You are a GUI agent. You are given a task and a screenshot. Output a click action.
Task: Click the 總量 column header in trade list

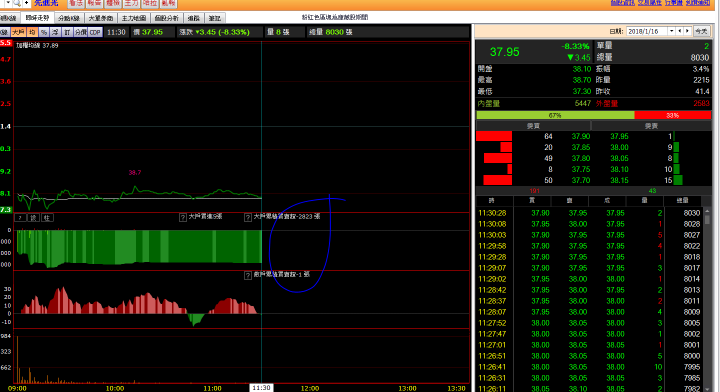(683, 201)
